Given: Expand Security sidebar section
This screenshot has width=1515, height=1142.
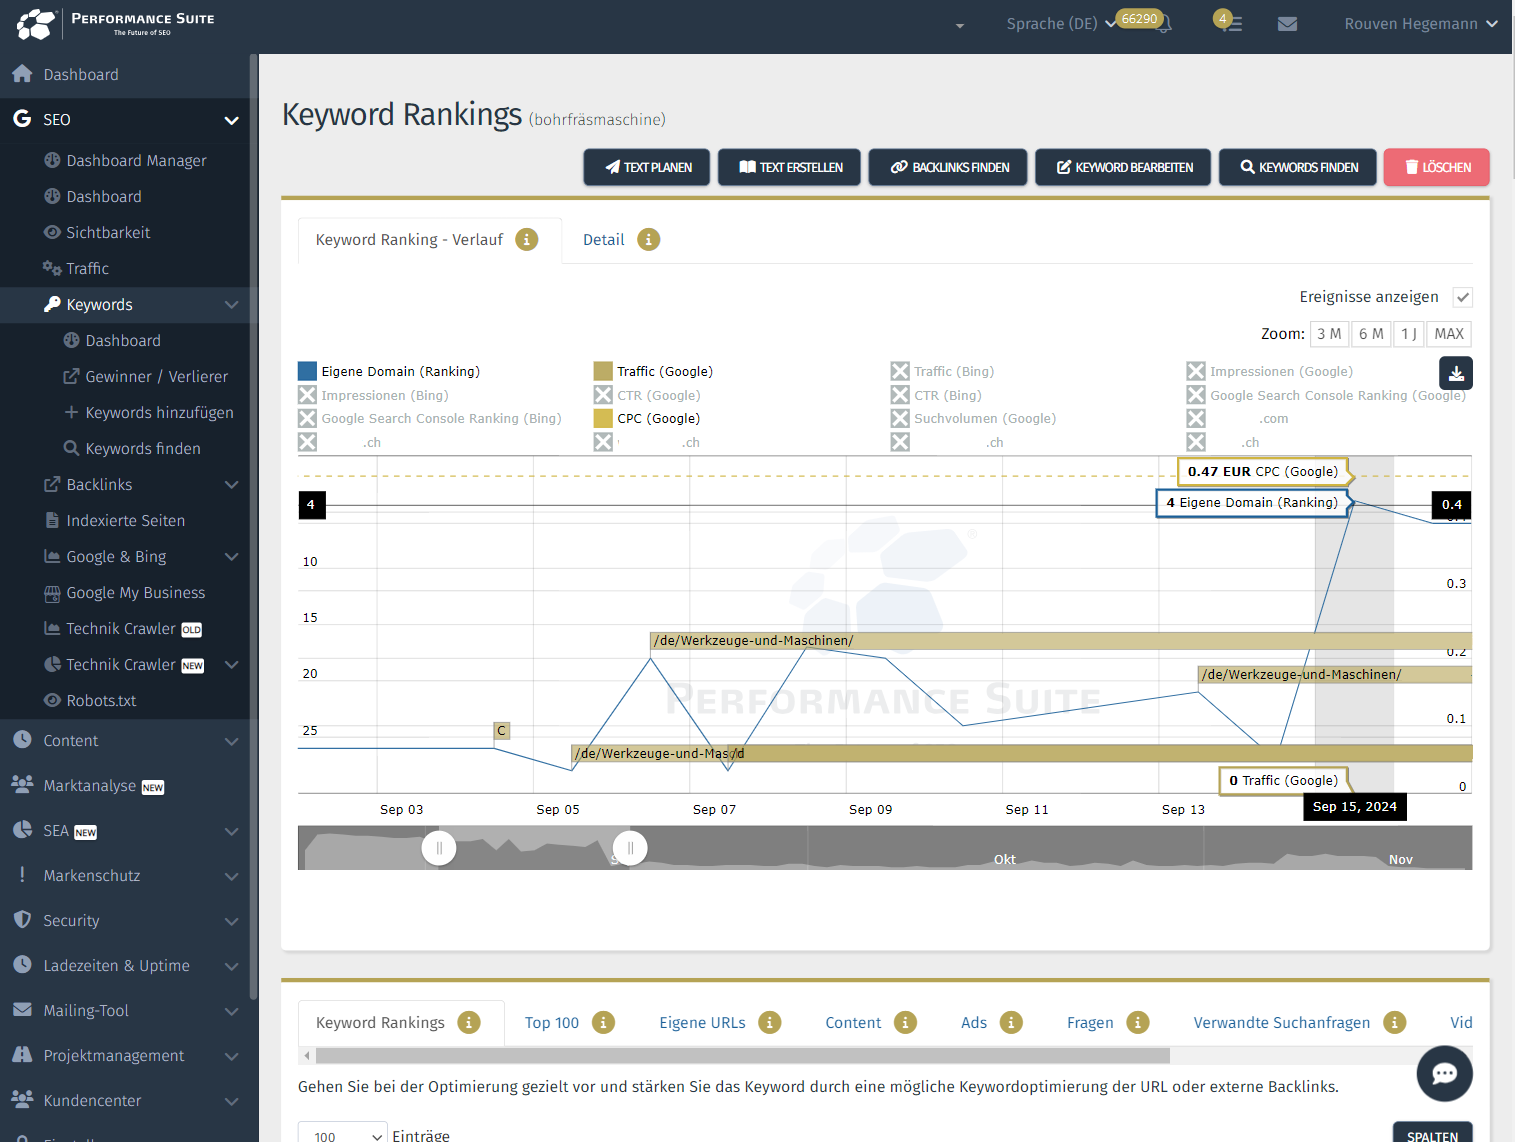Looking at the screenshot, I should pyautogui.click(x=231, y=921).
